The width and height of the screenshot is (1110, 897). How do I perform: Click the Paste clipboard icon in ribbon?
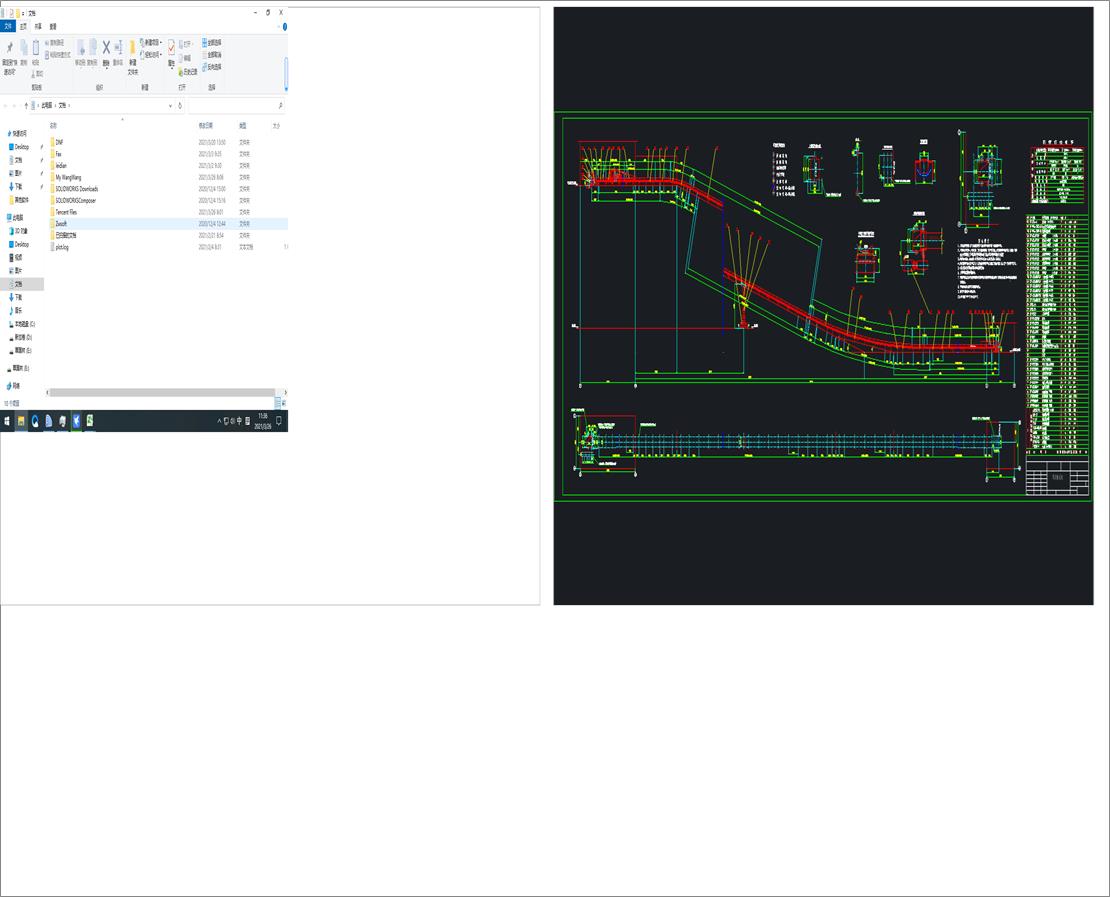tap(35, 47)
